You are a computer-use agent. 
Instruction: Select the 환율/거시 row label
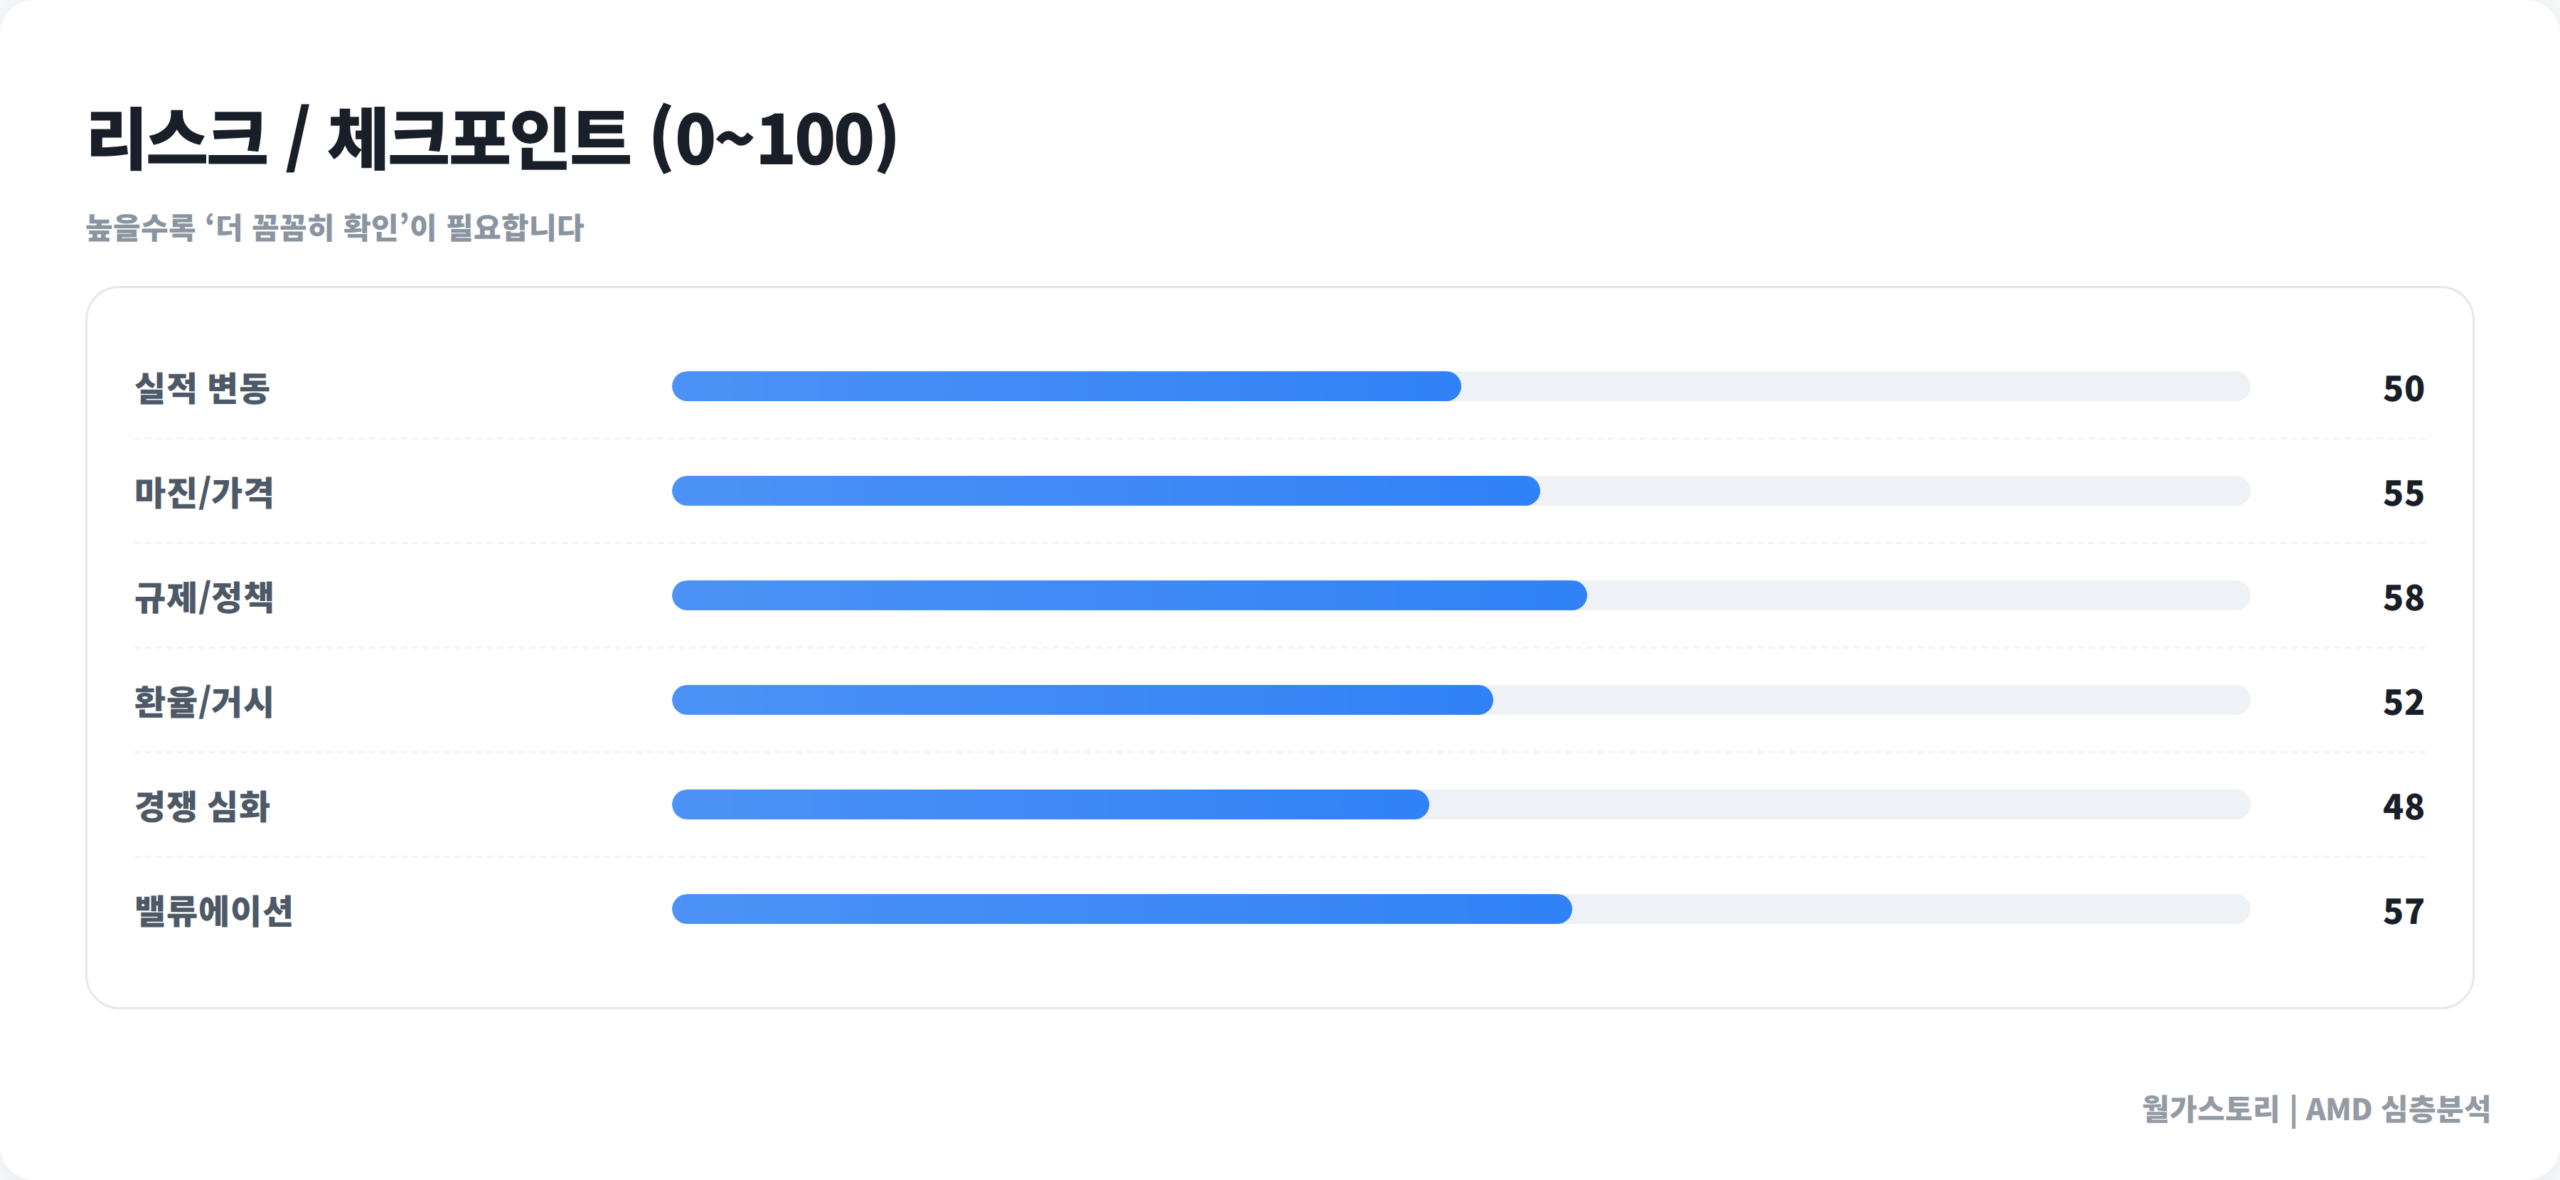[x=204, y=702]
